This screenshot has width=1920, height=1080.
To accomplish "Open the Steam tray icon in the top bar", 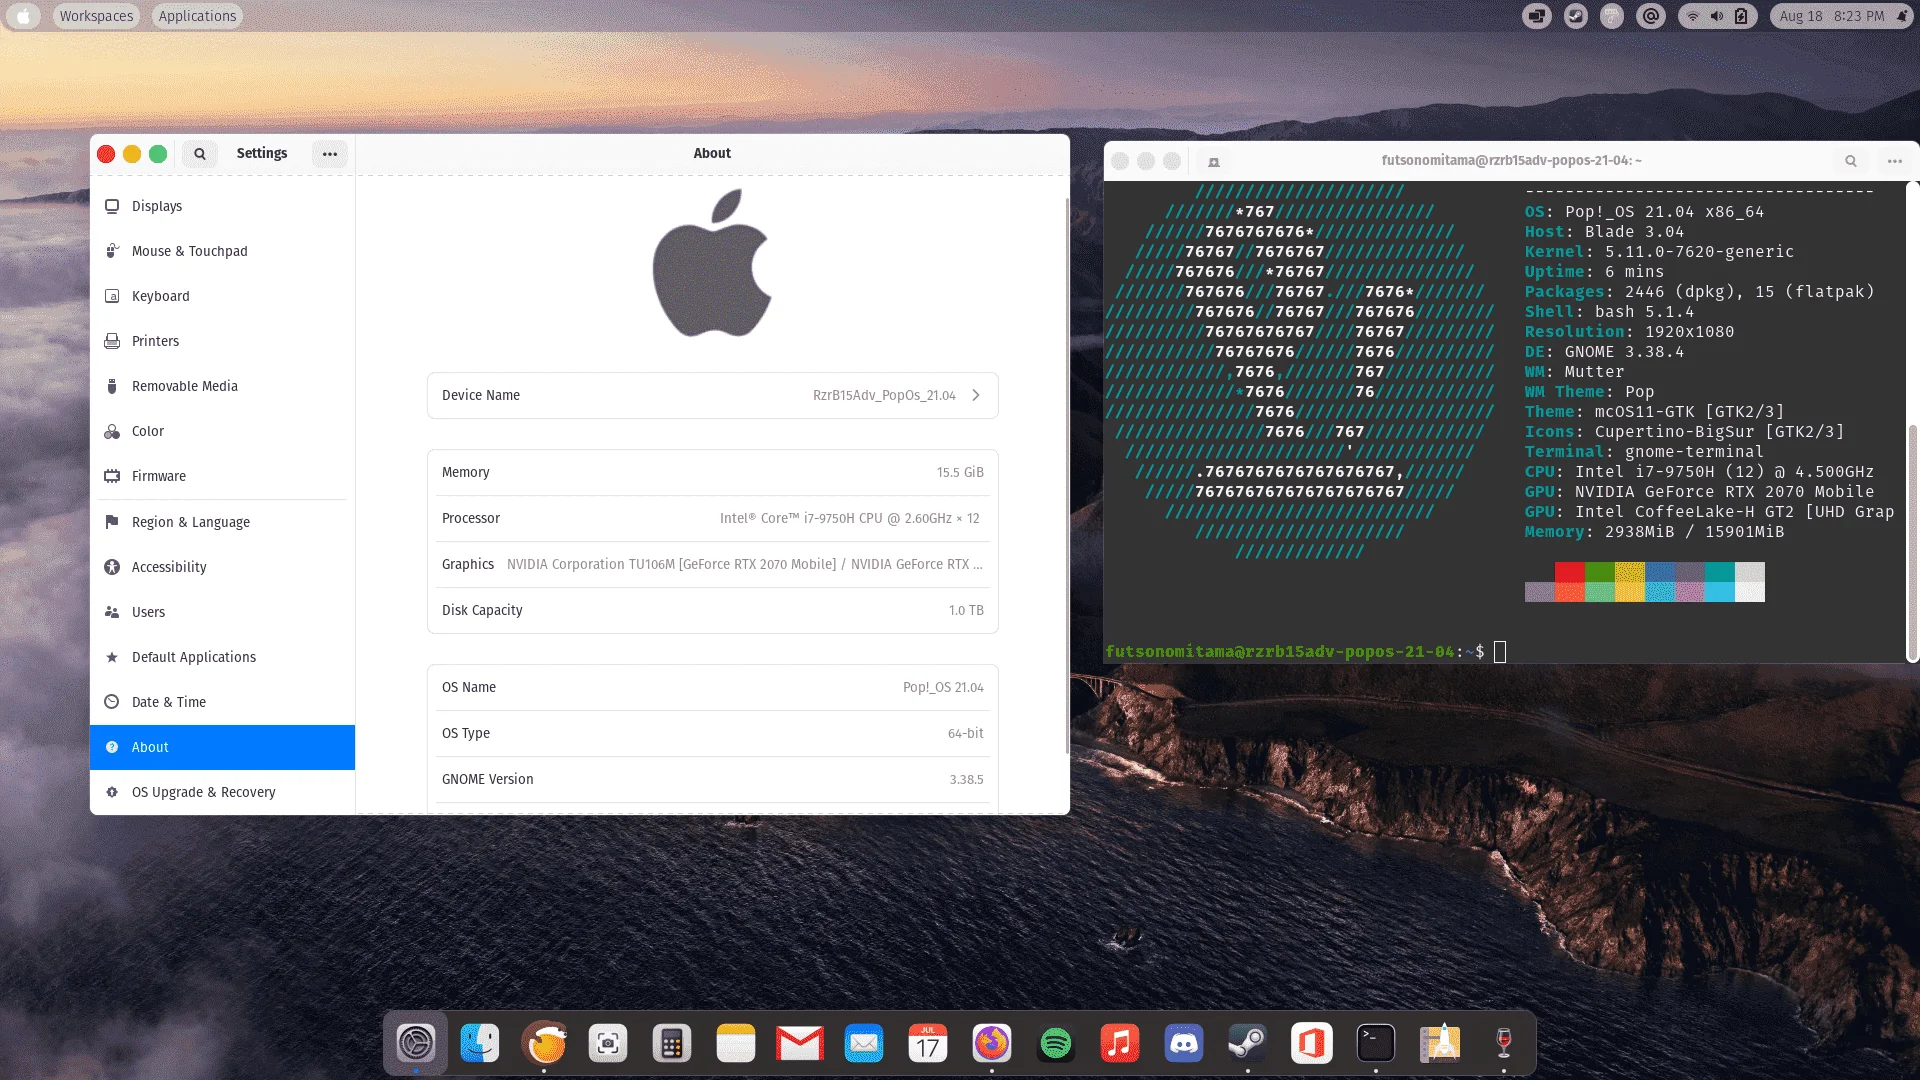I will 1575,16.
